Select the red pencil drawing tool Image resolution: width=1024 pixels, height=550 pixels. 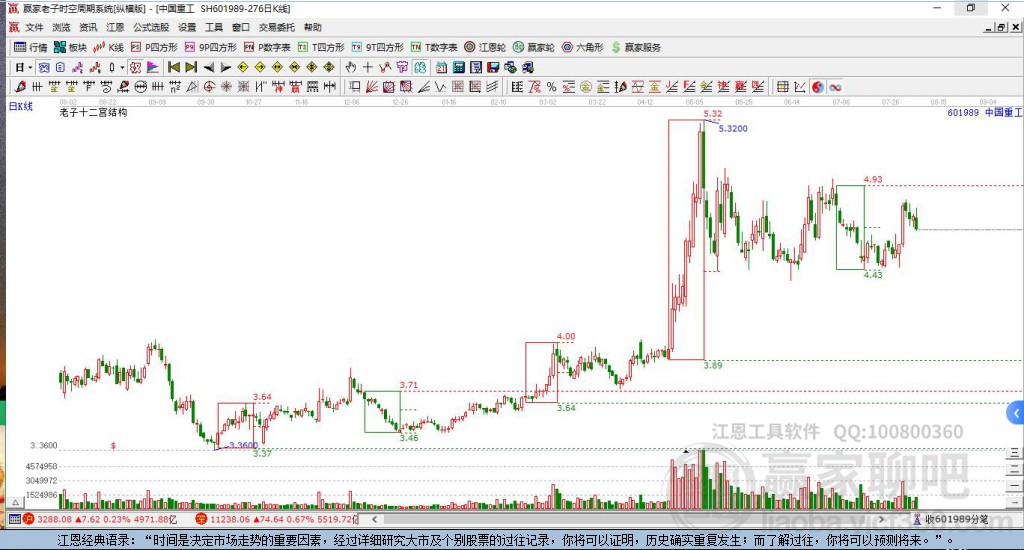click(x=20, y=87)
